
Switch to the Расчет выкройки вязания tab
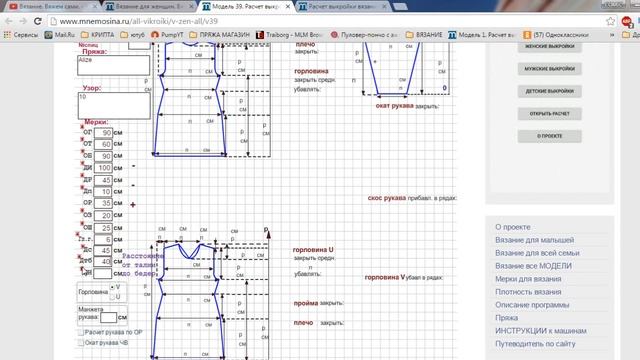(342, 7)
